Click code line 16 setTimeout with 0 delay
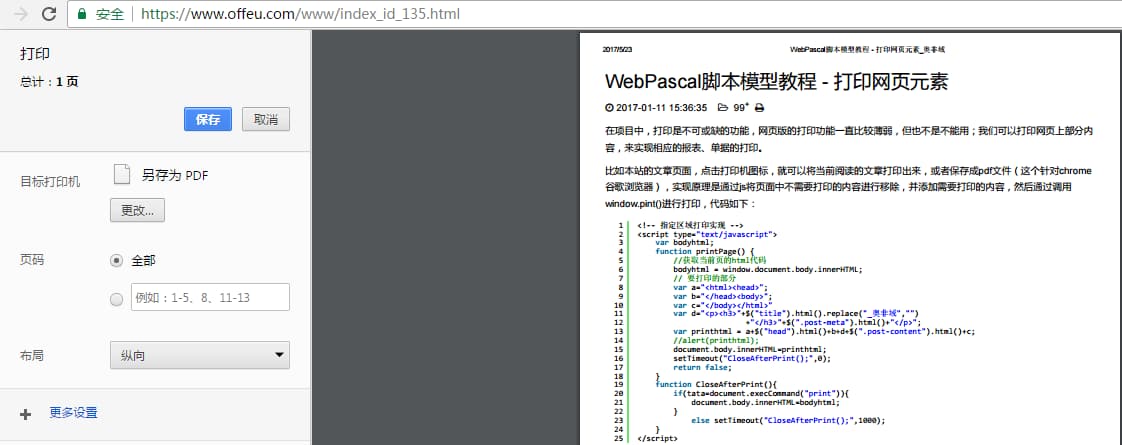This screenshot has height=445, width=1122. click(752, 358)
